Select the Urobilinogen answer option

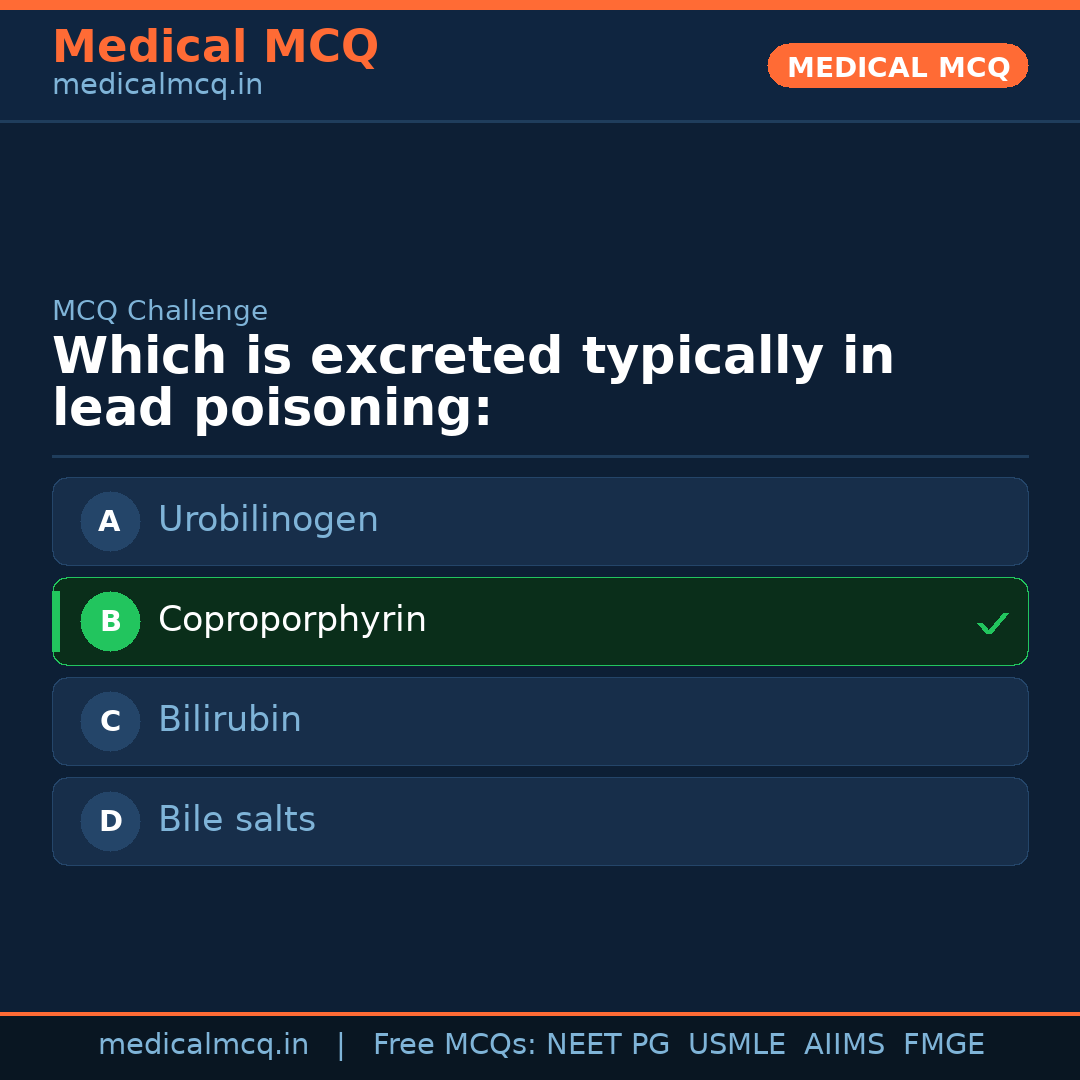[x=540, y=521]
